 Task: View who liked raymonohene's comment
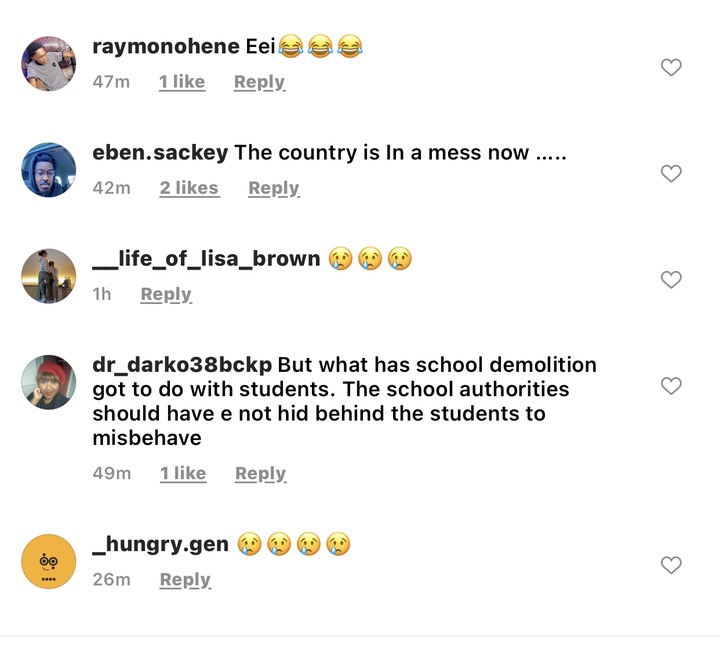pos(182,82)
